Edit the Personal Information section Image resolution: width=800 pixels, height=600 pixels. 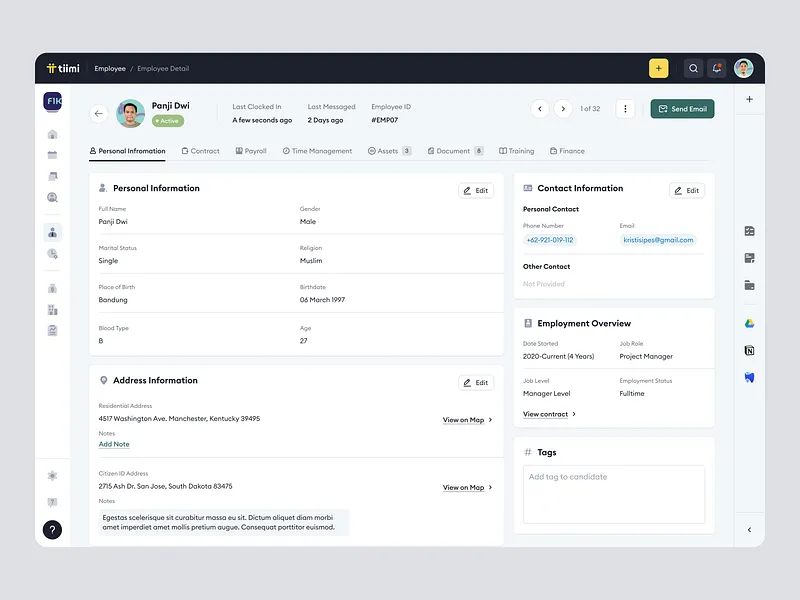pos(476,190)
